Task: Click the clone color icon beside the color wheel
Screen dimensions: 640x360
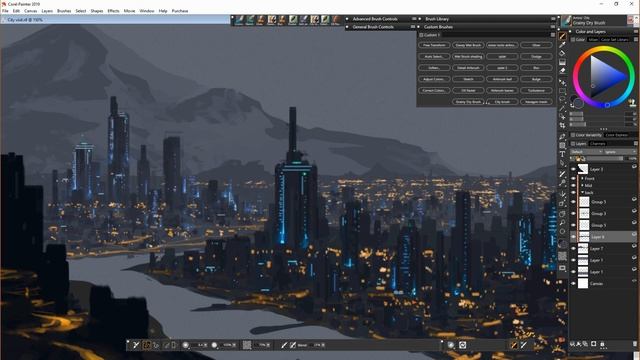Action: pyautogui.click(x=632, y=102)
